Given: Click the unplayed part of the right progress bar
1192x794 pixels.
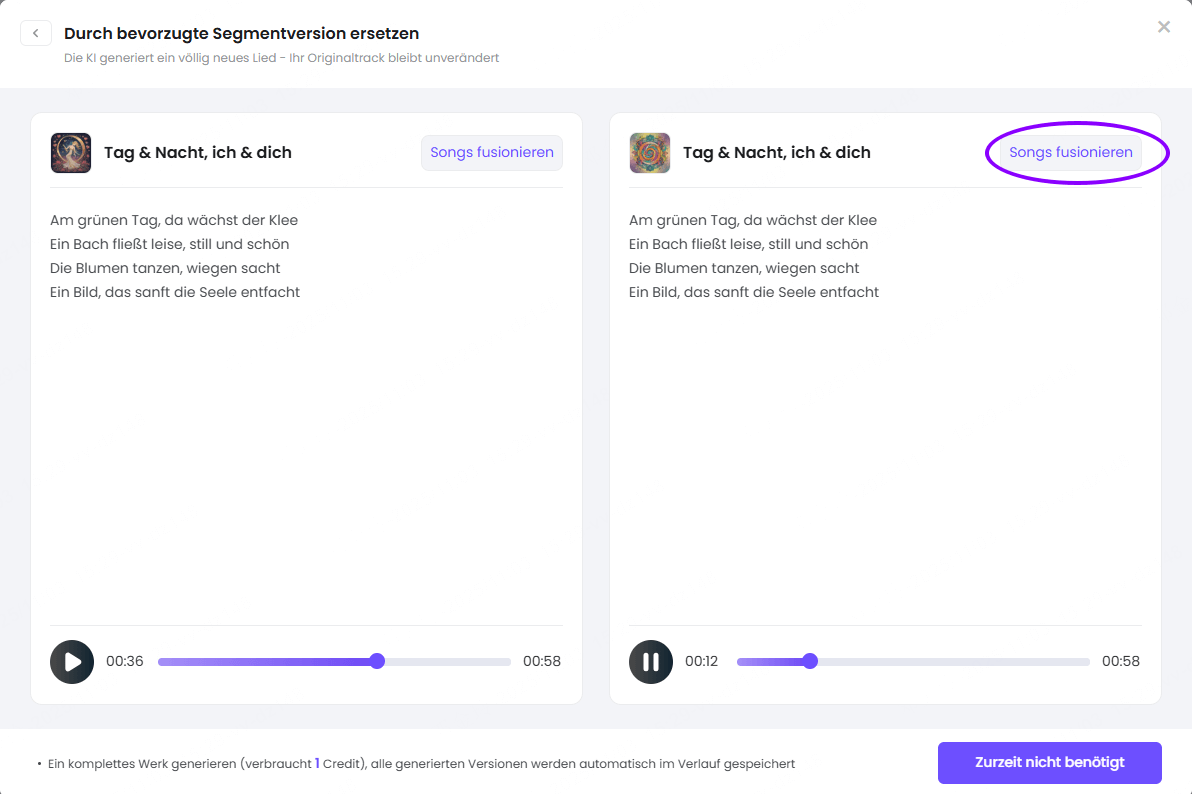Looking at the screenshot, I should coord(950,661).
